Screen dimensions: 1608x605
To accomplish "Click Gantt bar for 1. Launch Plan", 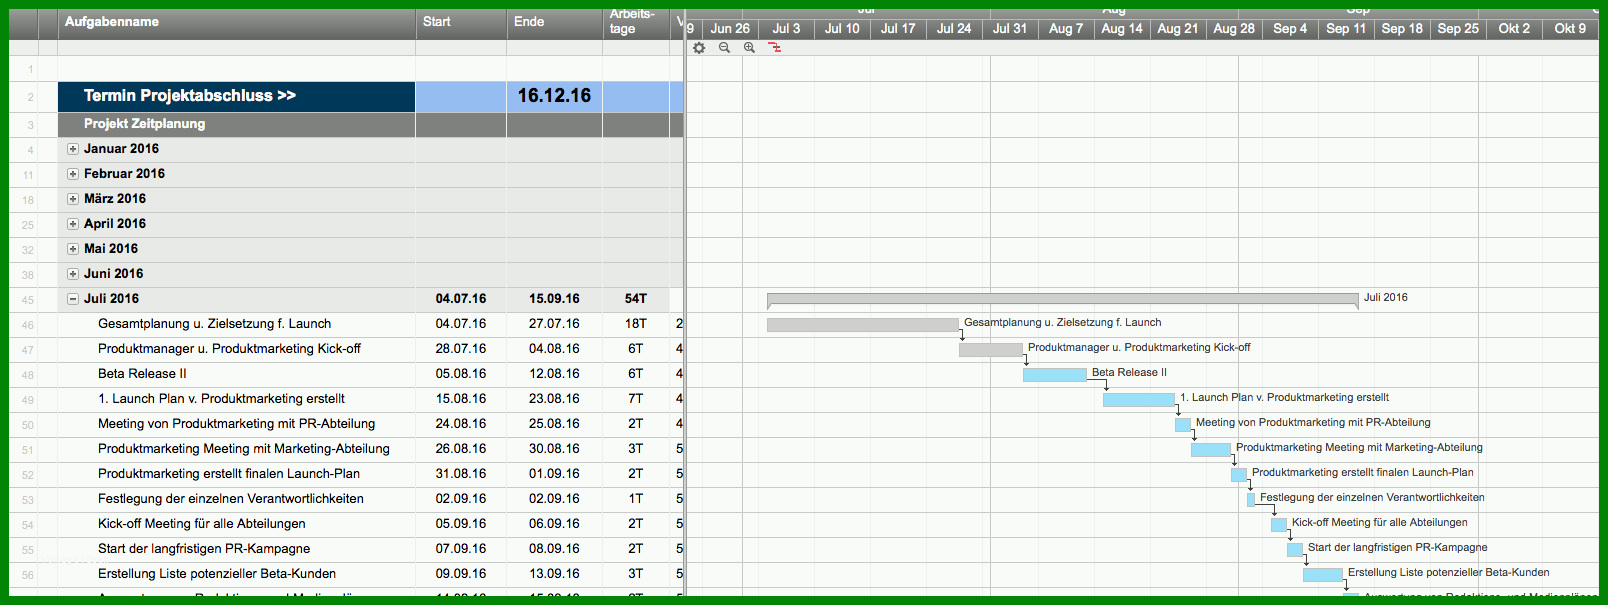I will tap(1139, 399).
